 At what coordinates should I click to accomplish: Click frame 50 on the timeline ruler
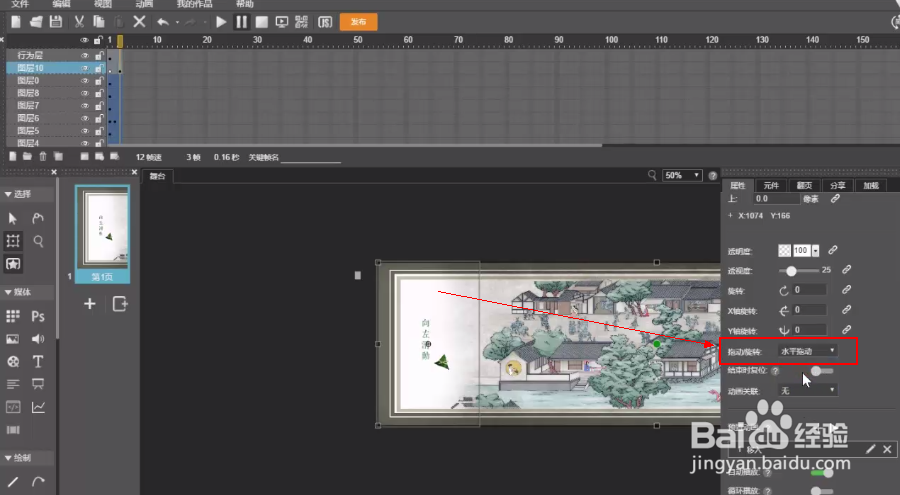358,40
